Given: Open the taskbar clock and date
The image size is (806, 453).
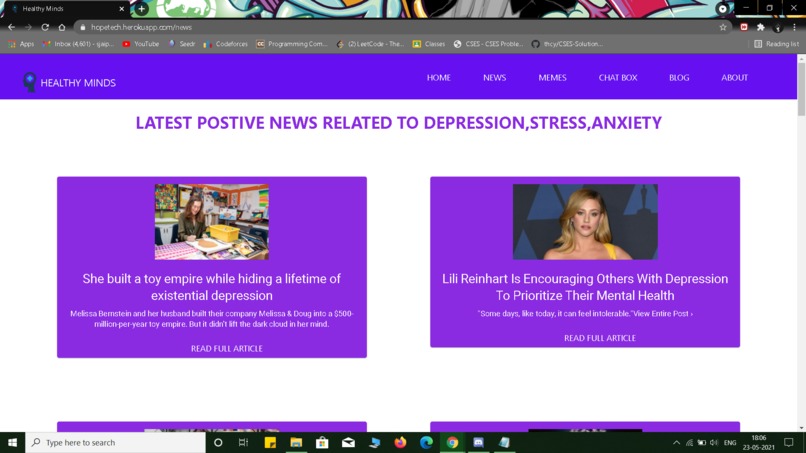Looking at the screenshot, I should (759, 442).
